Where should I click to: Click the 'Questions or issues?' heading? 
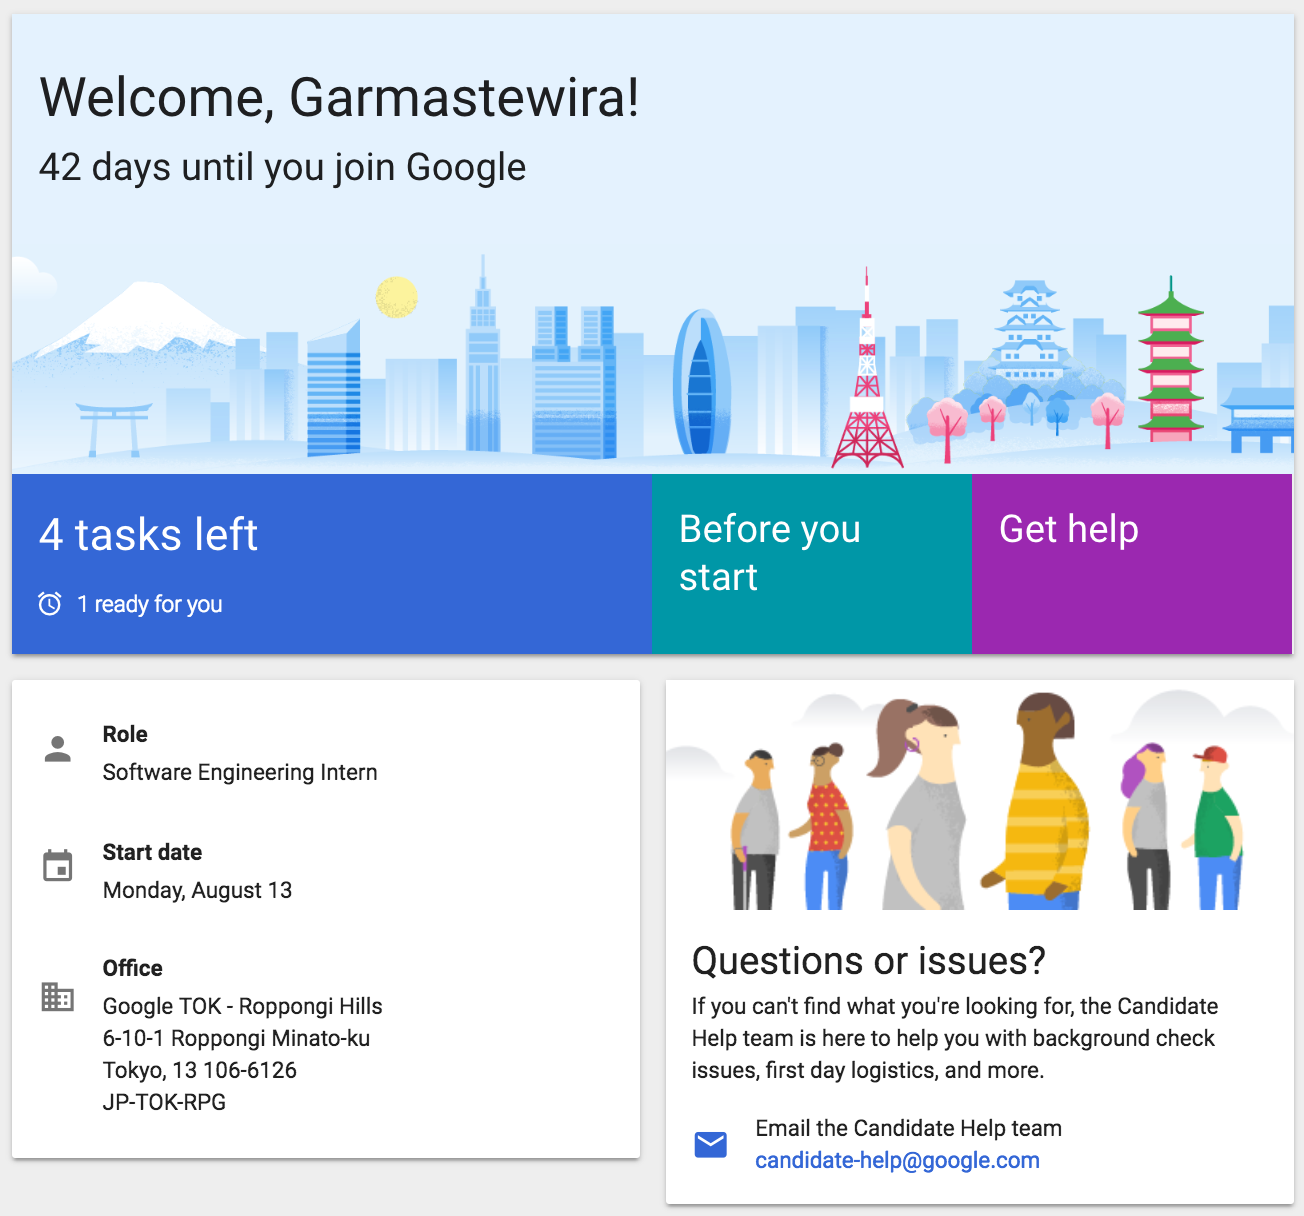868,961
